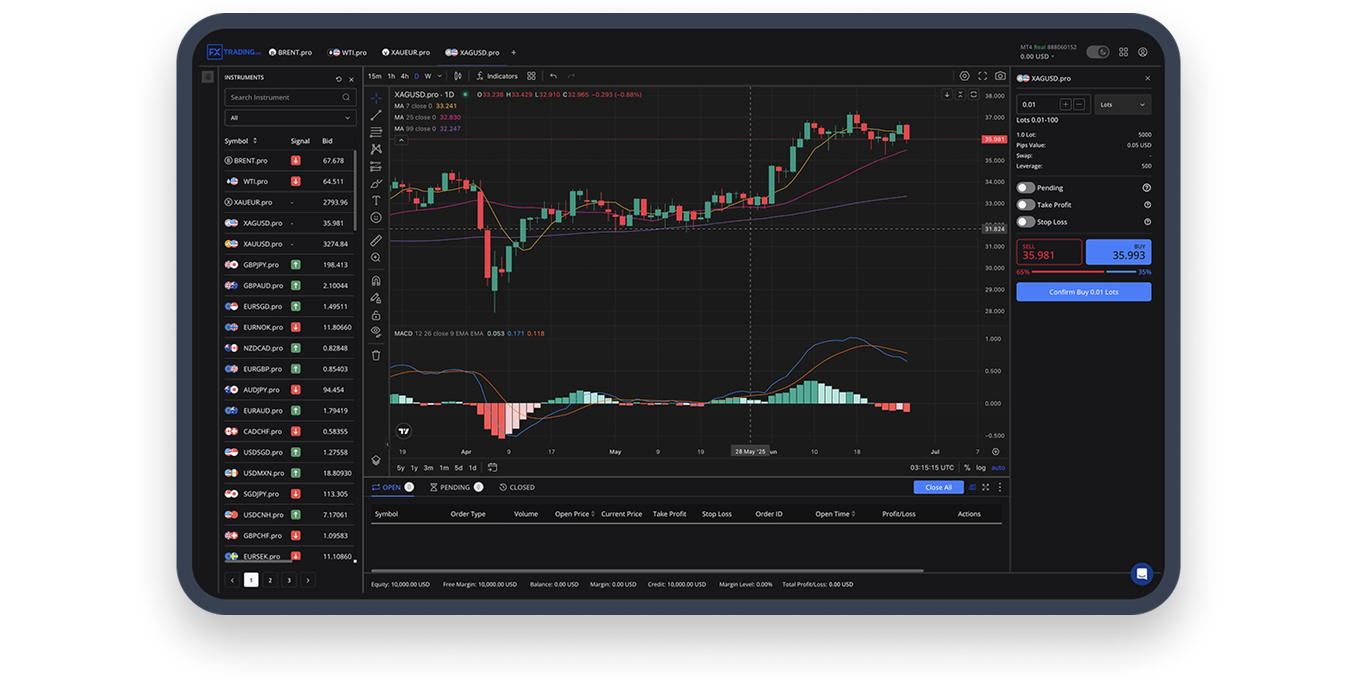Open the Lots unit dropdown
The image size is (1357, 678).
tap(1122, 104)
